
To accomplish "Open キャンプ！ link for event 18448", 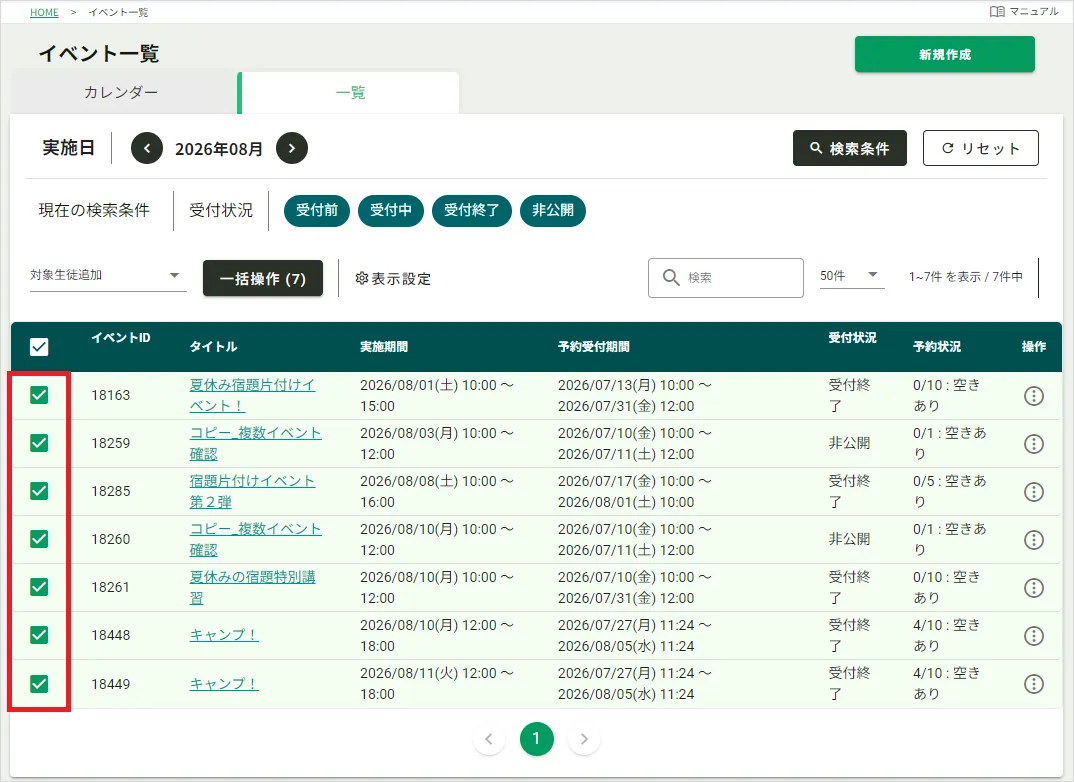I will pos(224,635).
